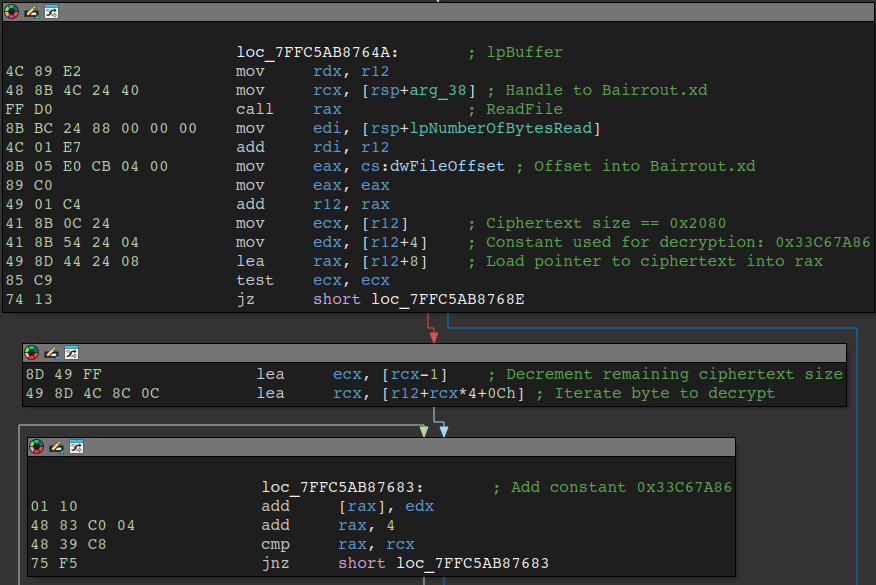Click the 'call rax' instruction
Screen dimensions: 876x585
click(287, 110)
